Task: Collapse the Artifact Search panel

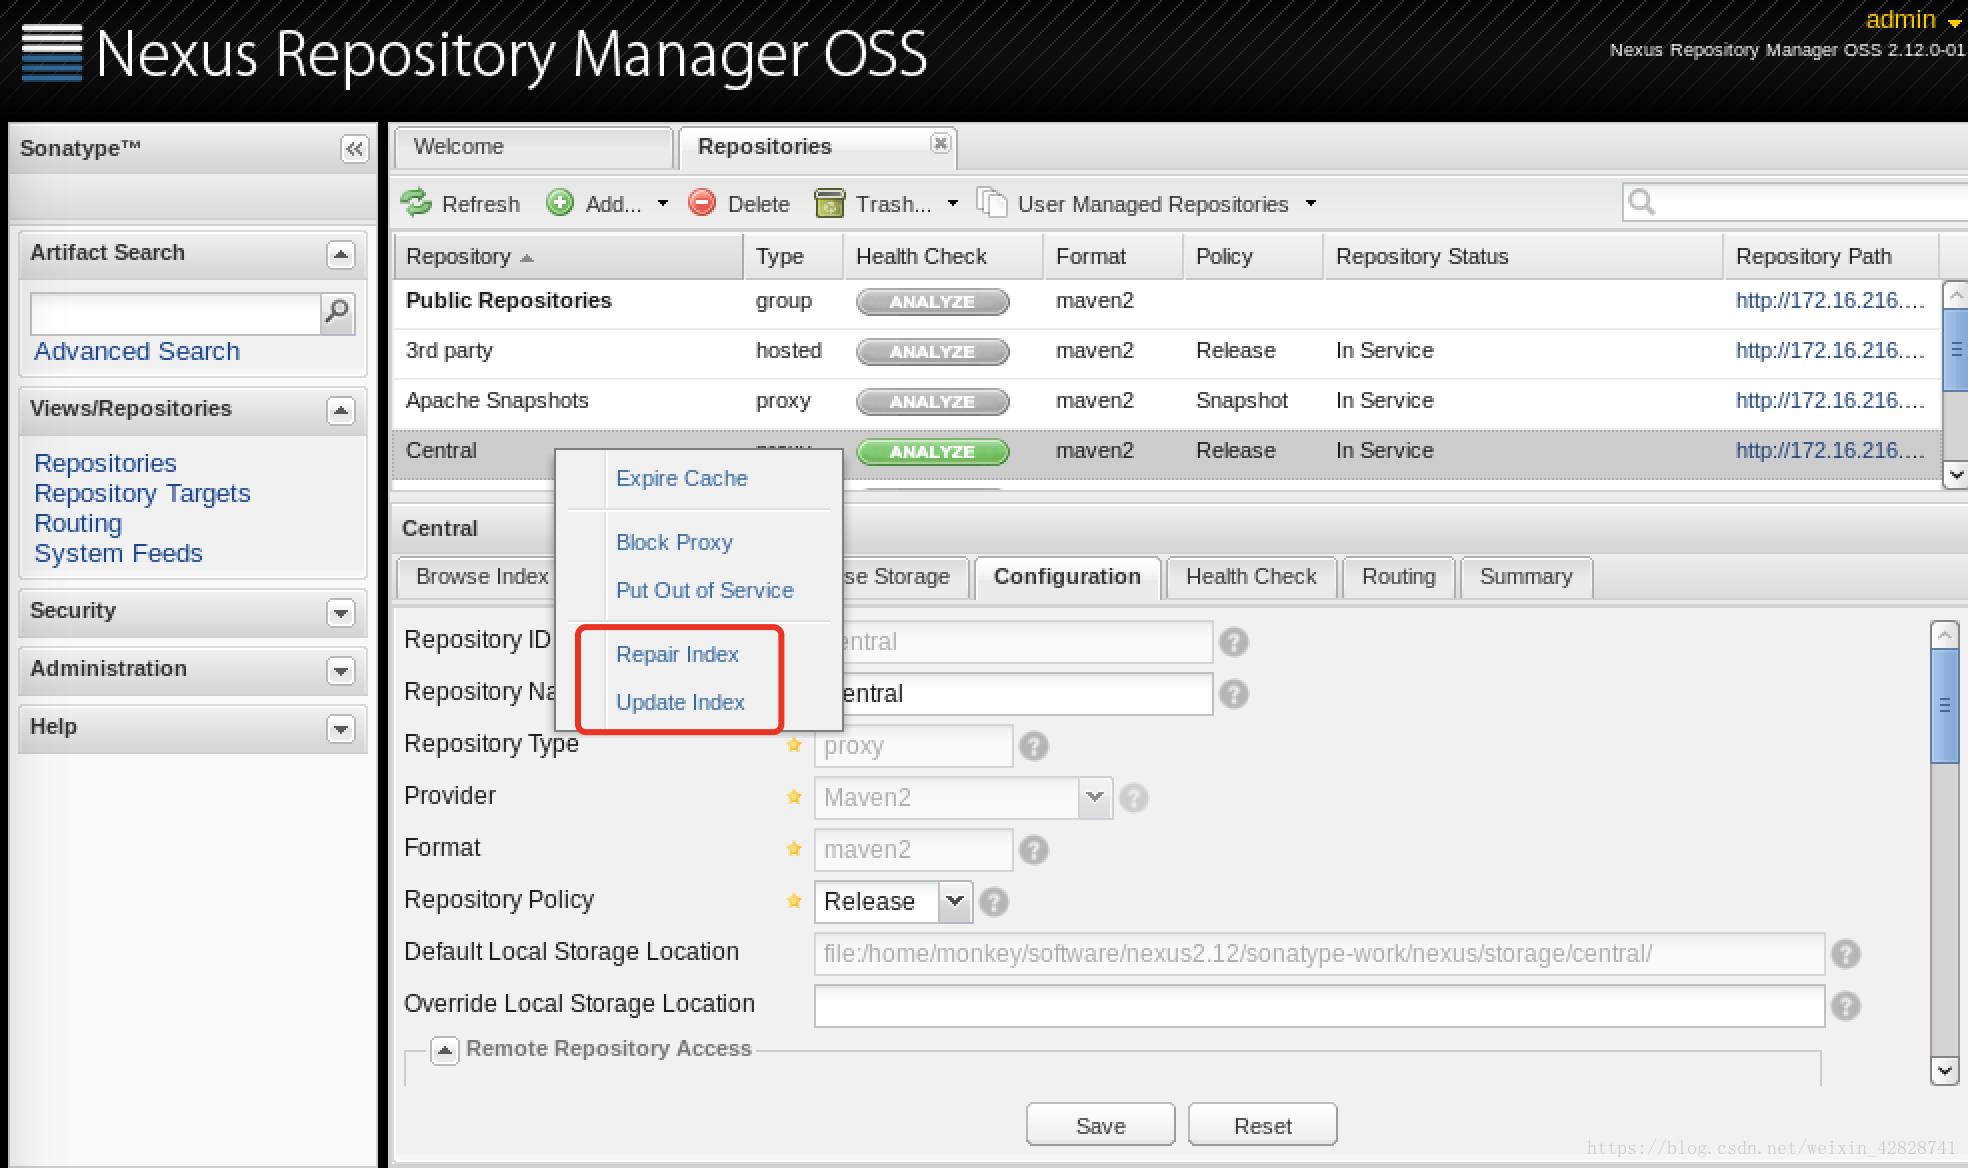Action: [341, 254]
